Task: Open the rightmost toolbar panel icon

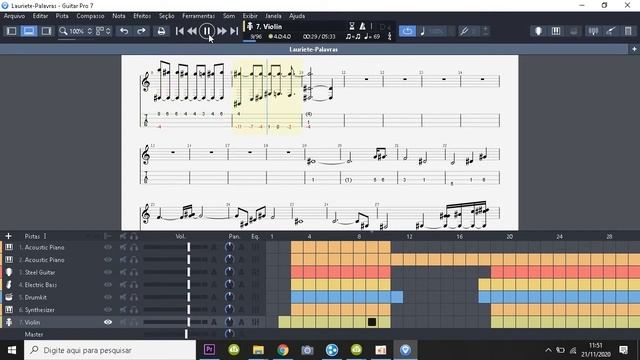Action: tap(628, 31)
